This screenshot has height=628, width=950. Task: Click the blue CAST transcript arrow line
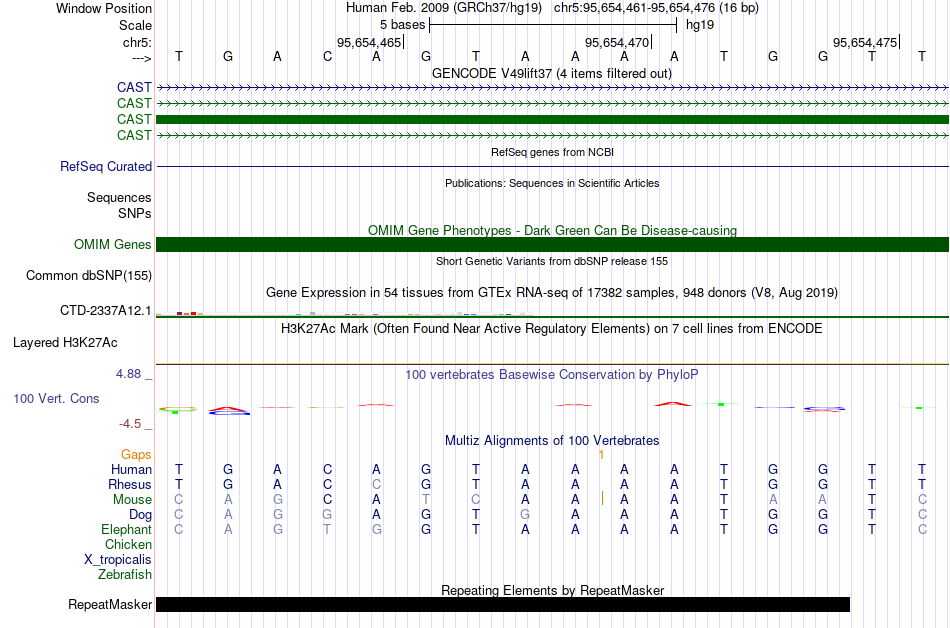pos(552,88)
